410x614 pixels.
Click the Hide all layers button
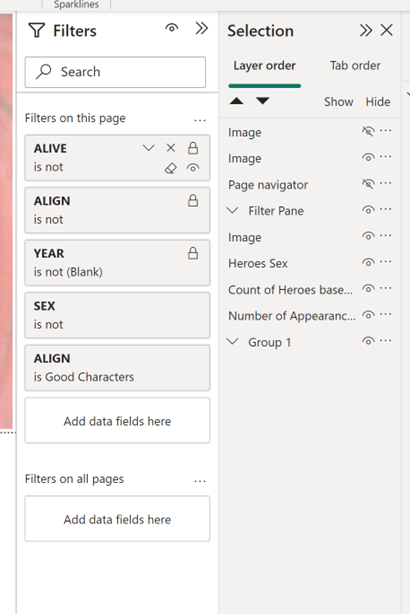click(x=378, y=102)
